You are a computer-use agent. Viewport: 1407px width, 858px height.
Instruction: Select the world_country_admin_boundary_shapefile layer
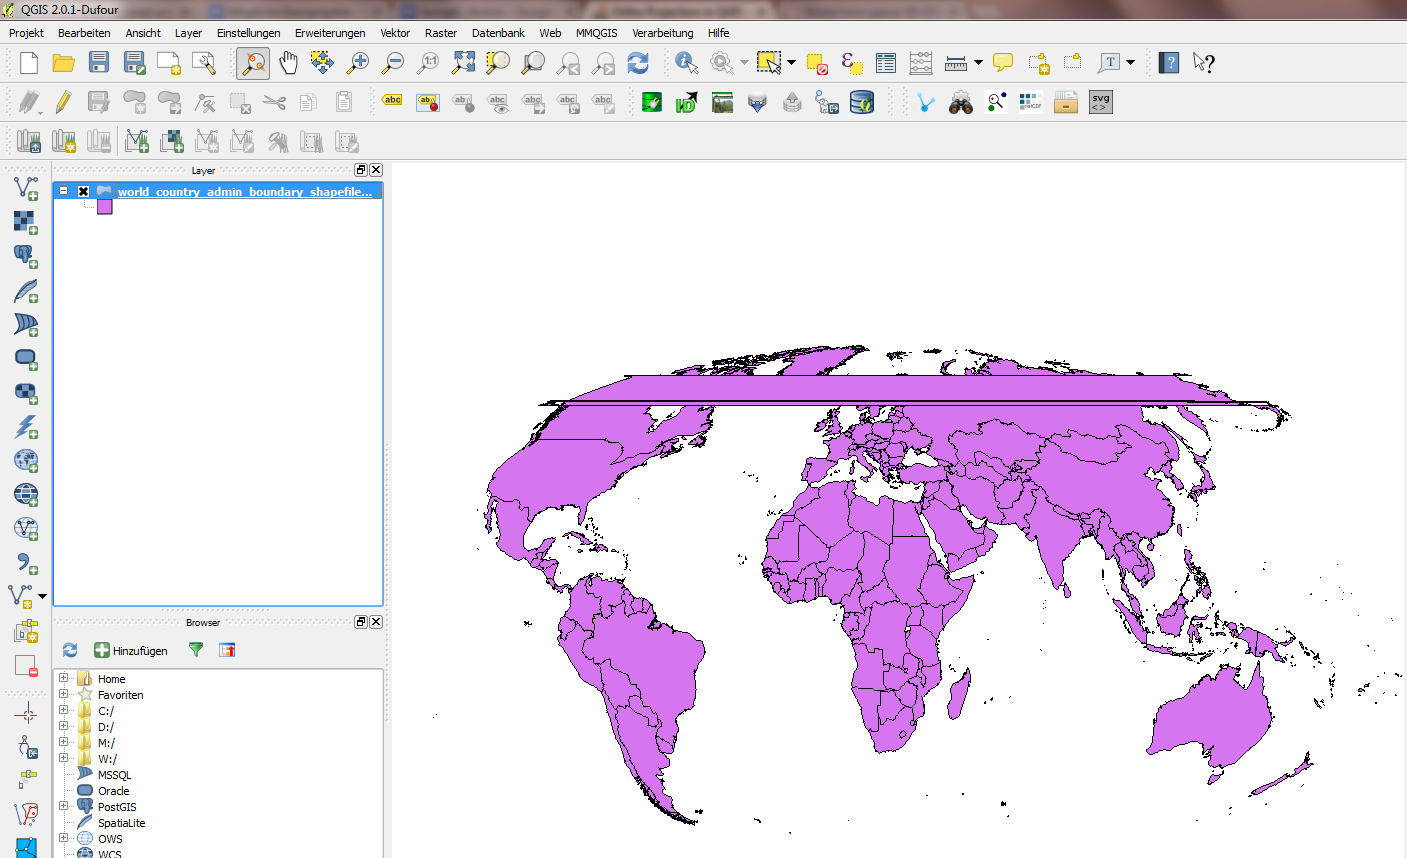[244, 191]
